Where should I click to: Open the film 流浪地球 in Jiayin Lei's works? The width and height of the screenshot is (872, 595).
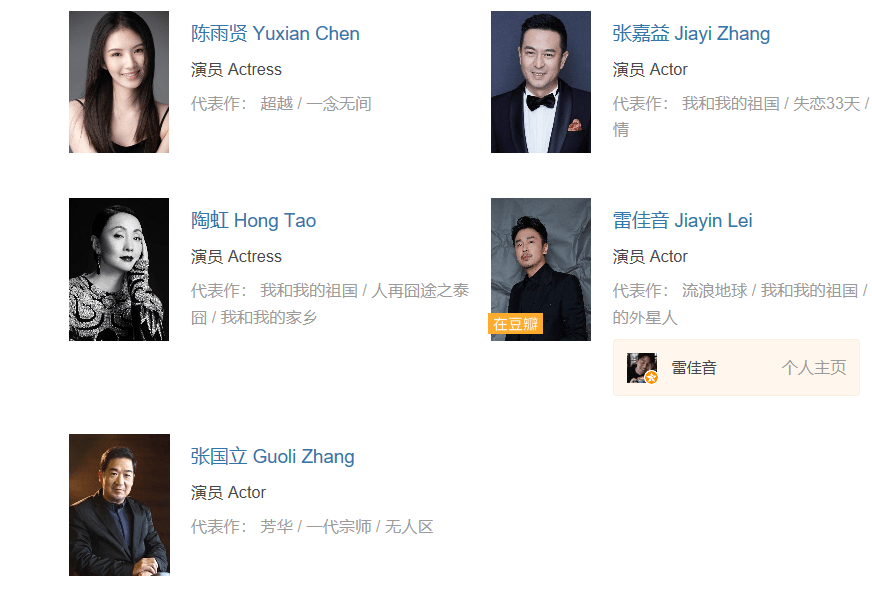pyautogui.click(x=715, y=291)
